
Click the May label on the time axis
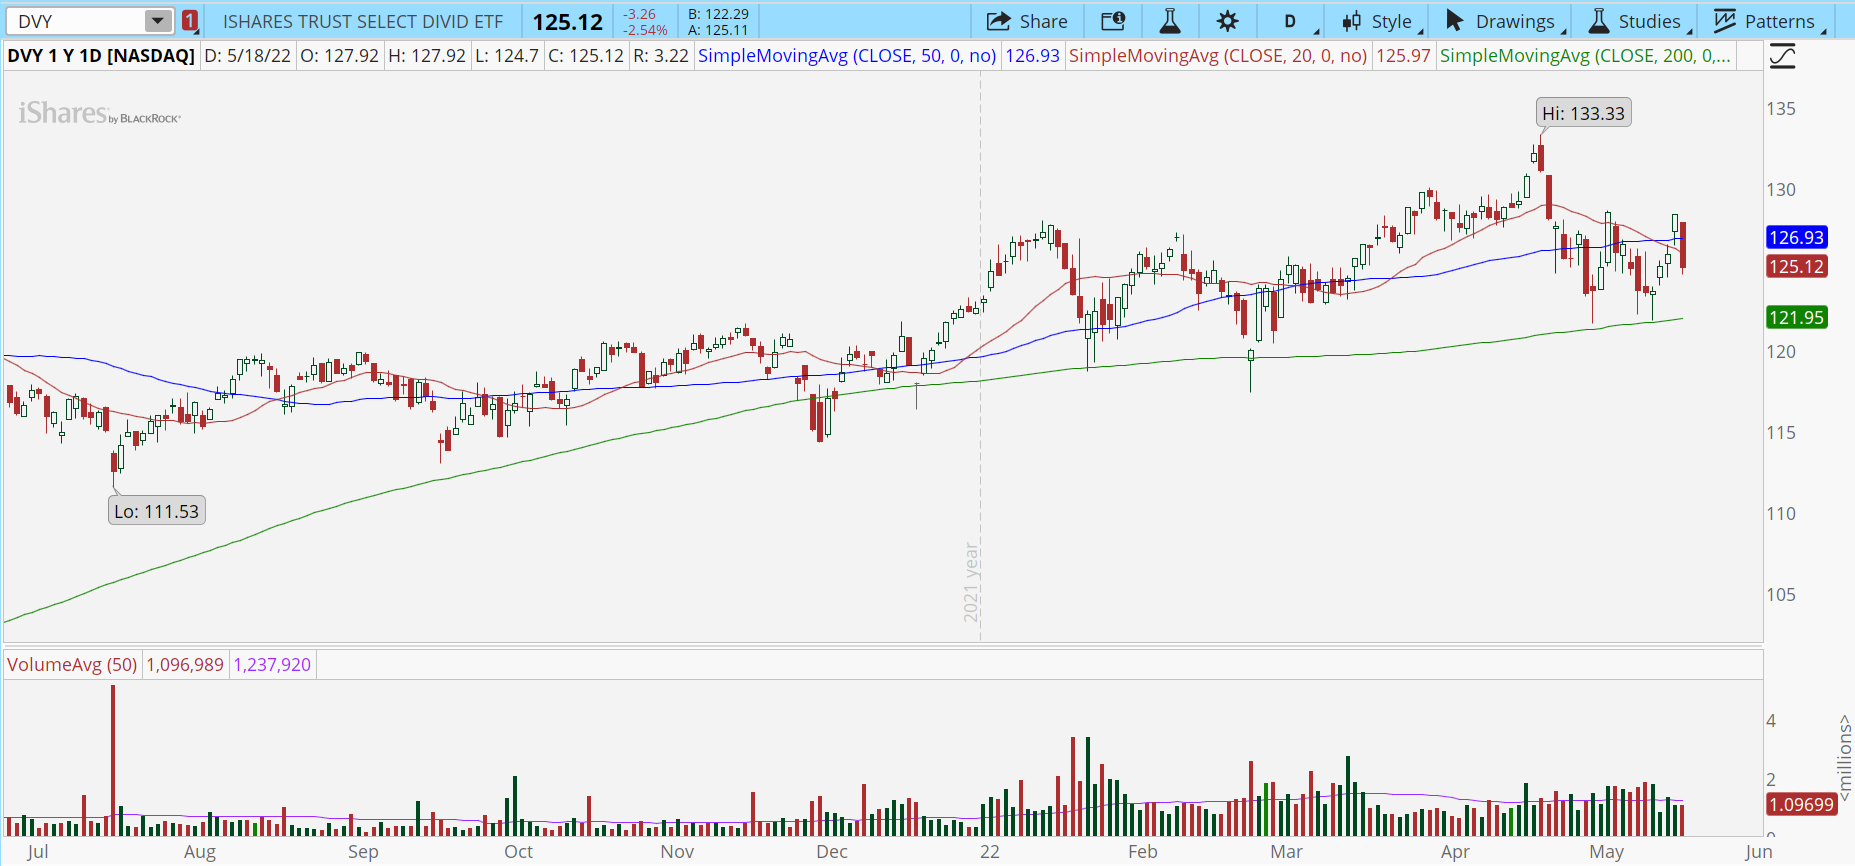click(1607, 852)
